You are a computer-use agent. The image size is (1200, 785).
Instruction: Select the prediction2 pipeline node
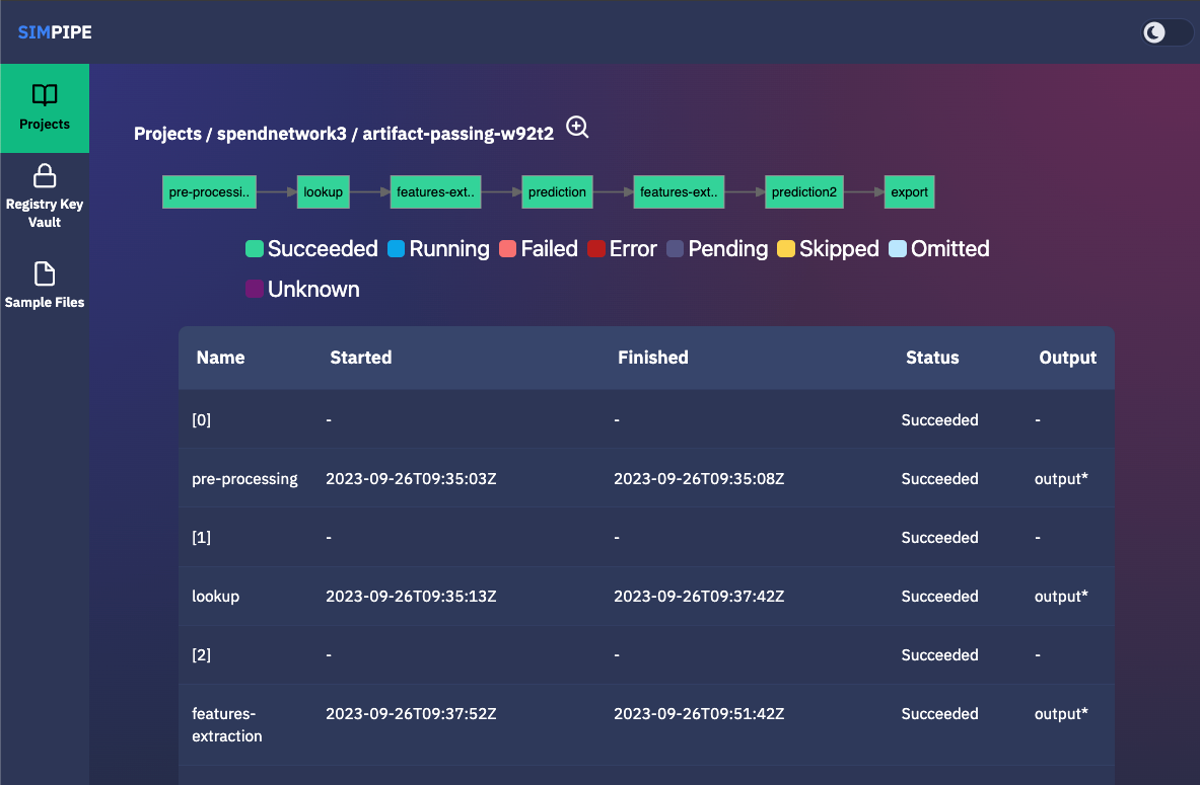(x=804, y=192)
